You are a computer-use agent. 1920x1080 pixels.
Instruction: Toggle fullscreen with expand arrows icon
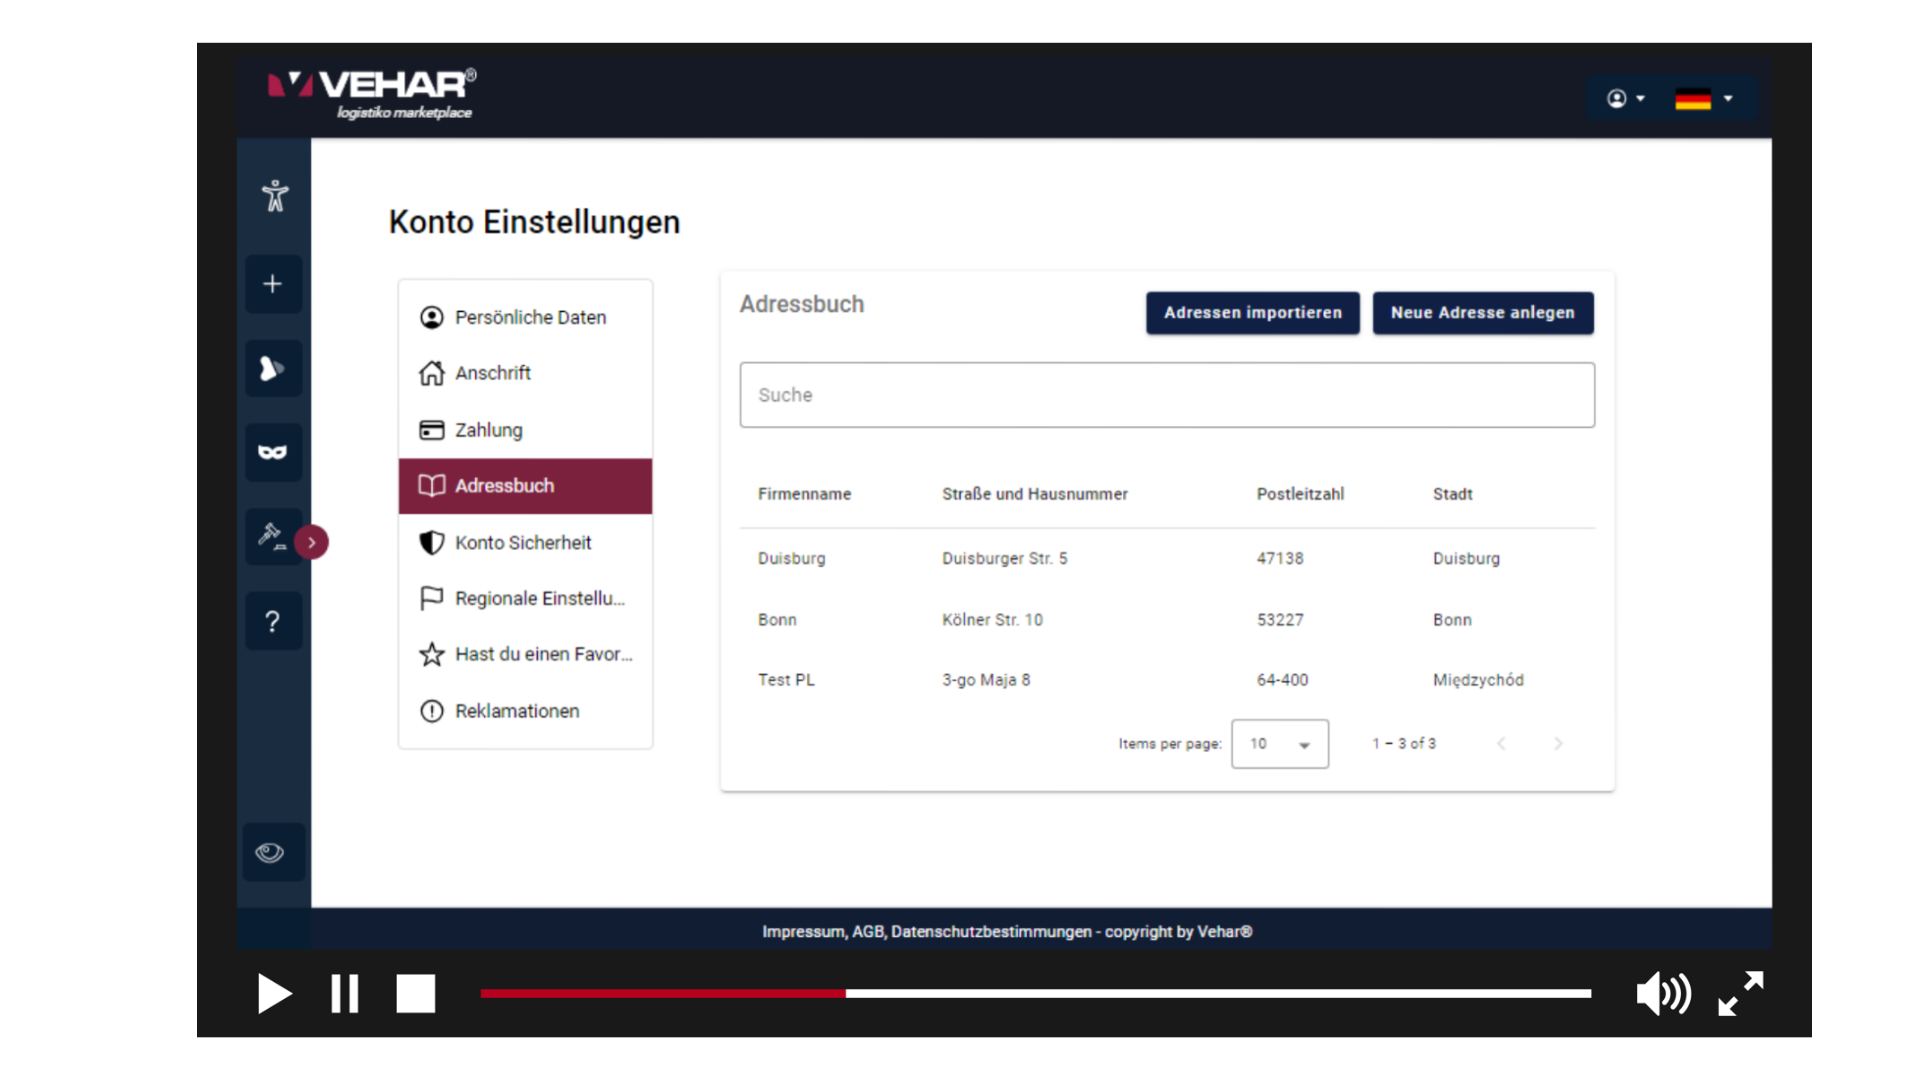(1741, 994)
